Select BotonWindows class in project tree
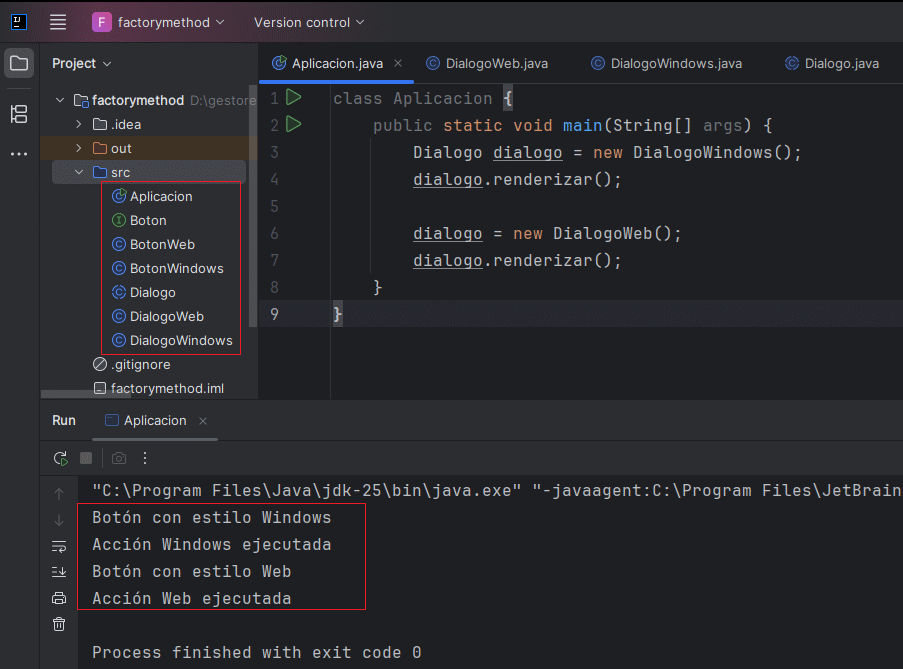This screenshot has height=669, width=903. click(x=176, y=268)
